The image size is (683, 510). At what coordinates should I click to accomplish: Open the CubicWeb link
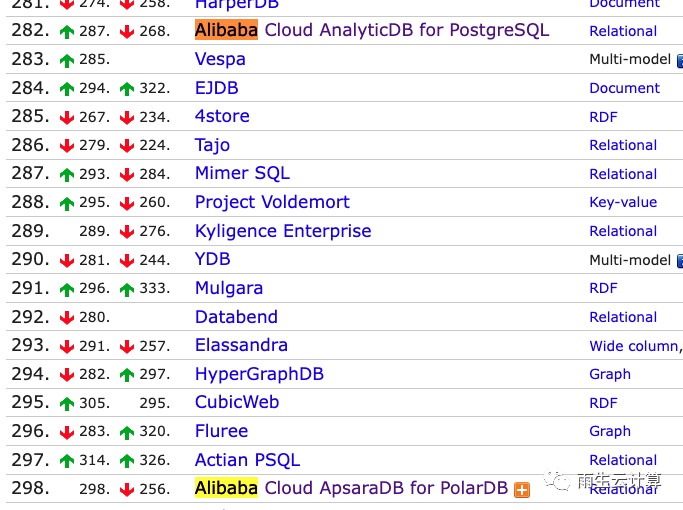[x=237, y=402]
